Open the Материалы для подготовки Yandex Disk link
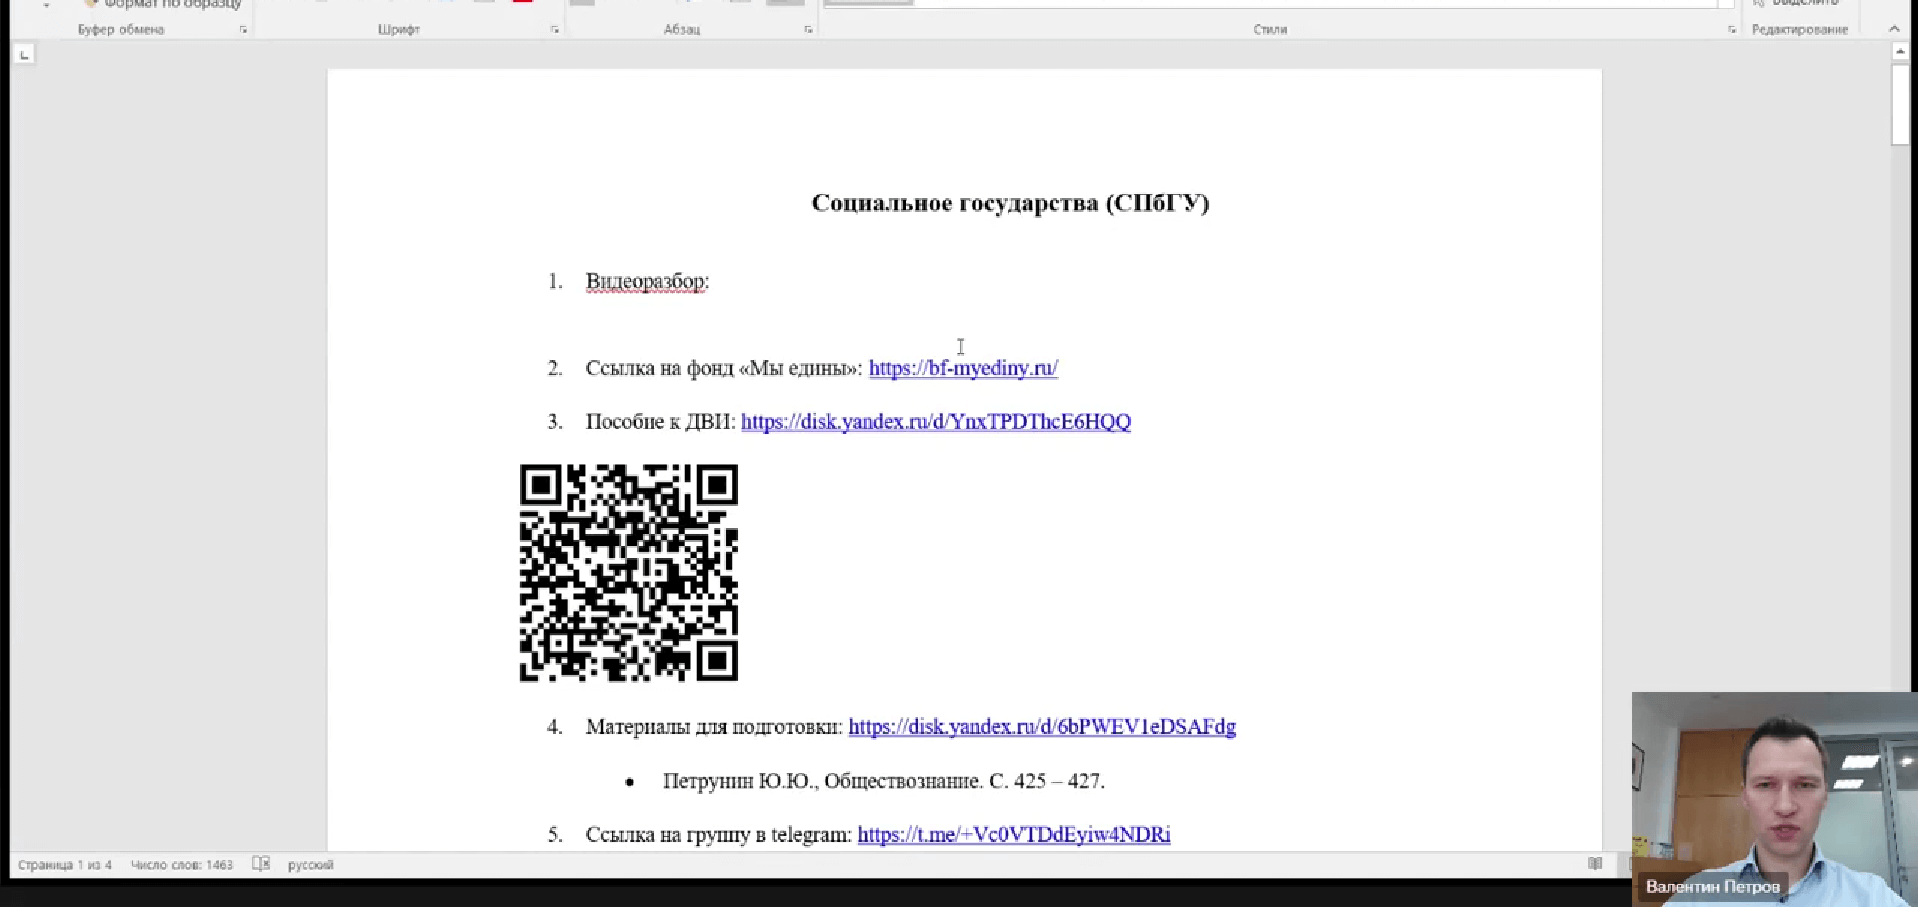Viewport: 1918px width, 907px height. [1042, 727]
